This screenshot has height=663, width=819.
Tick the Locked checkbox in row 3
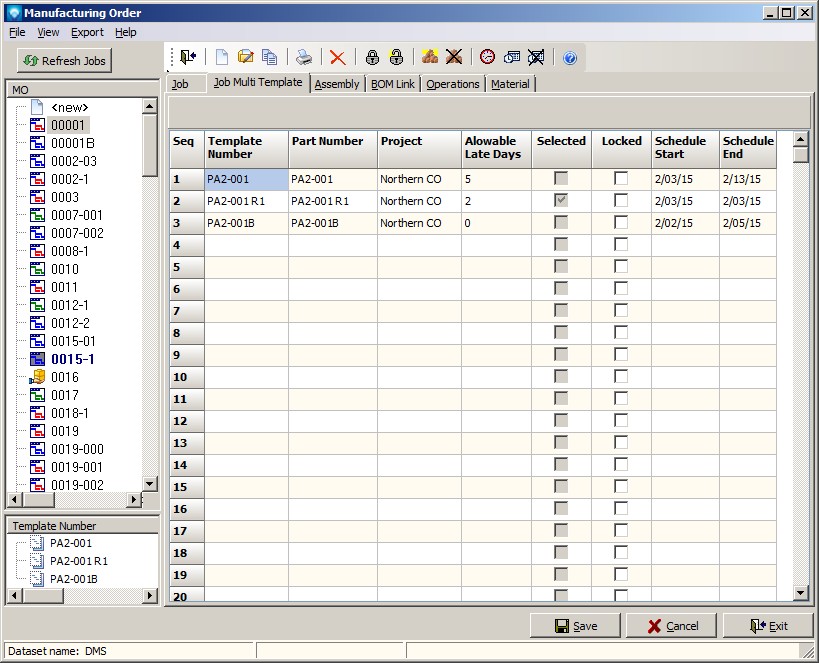[x=621, y=223]
